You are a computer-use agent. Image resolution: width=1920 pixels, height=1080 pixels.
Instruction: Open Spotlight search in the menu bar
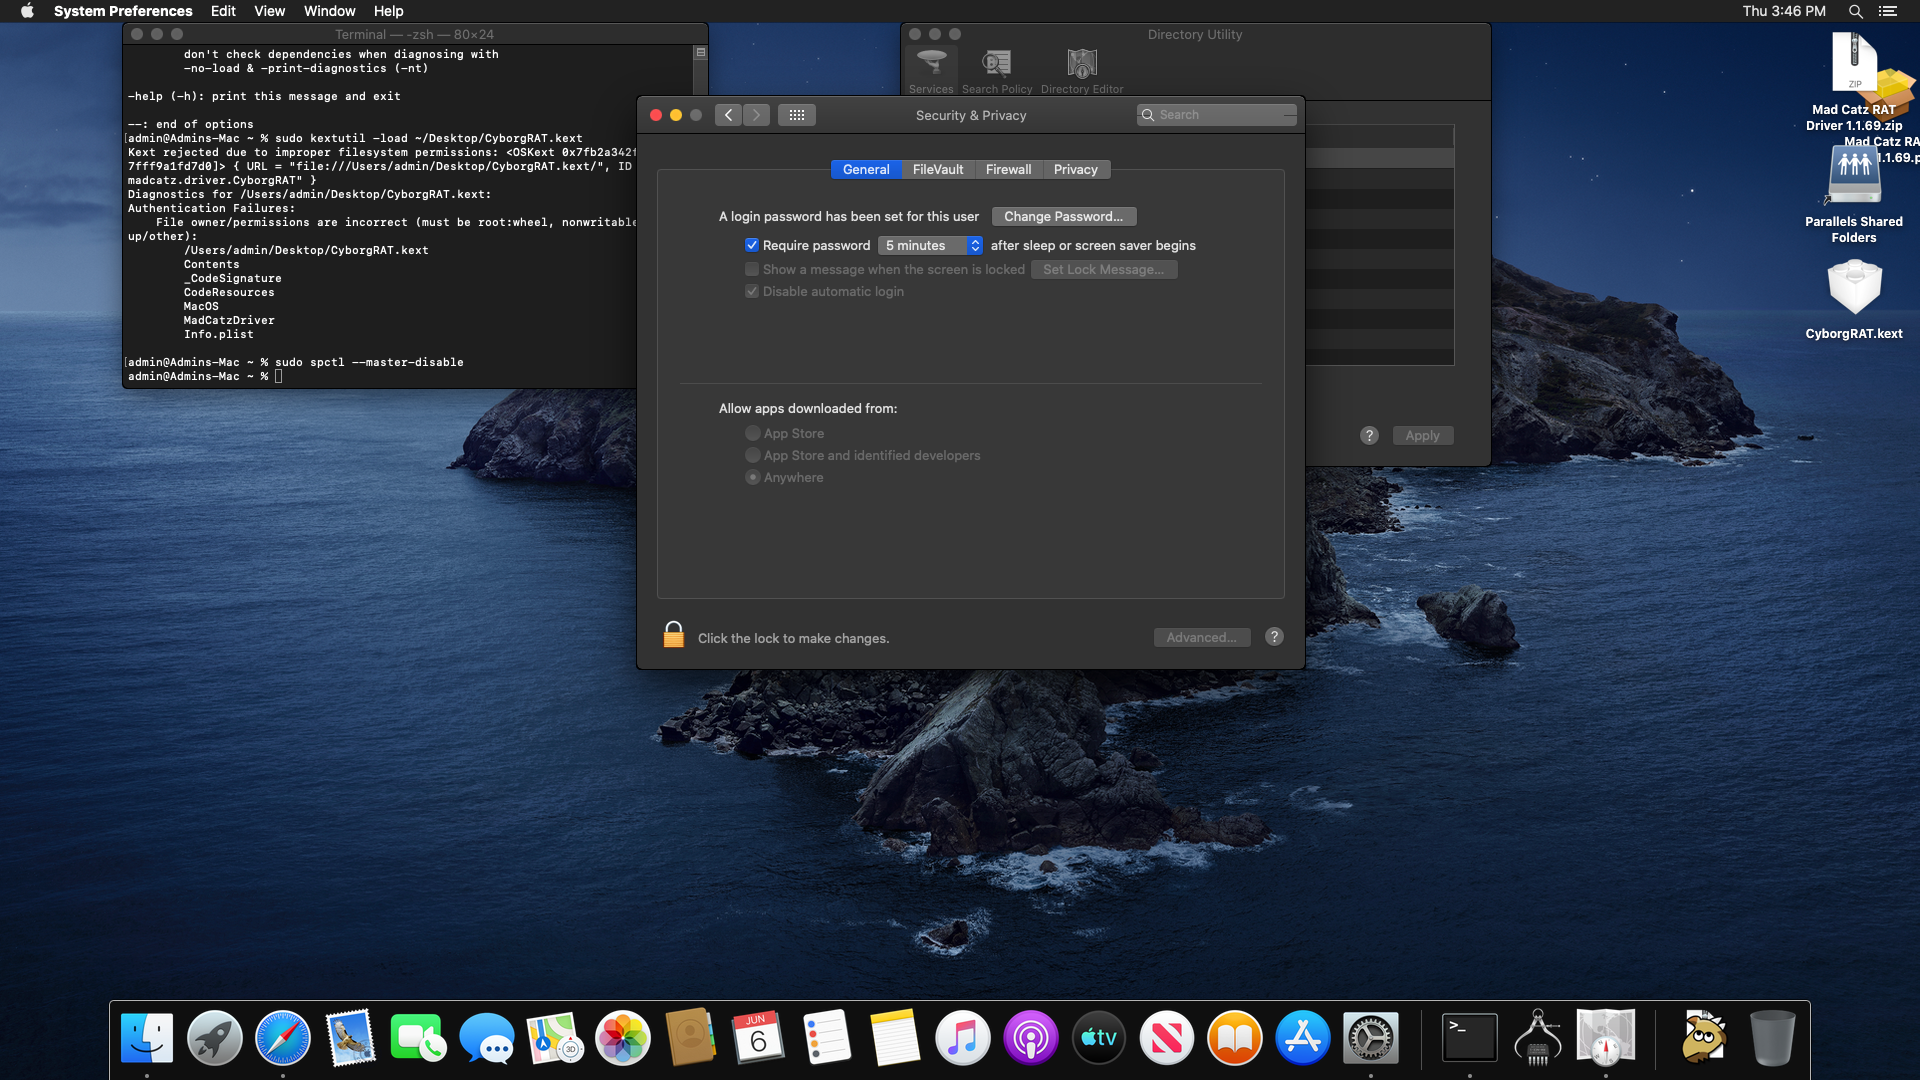1855,11
